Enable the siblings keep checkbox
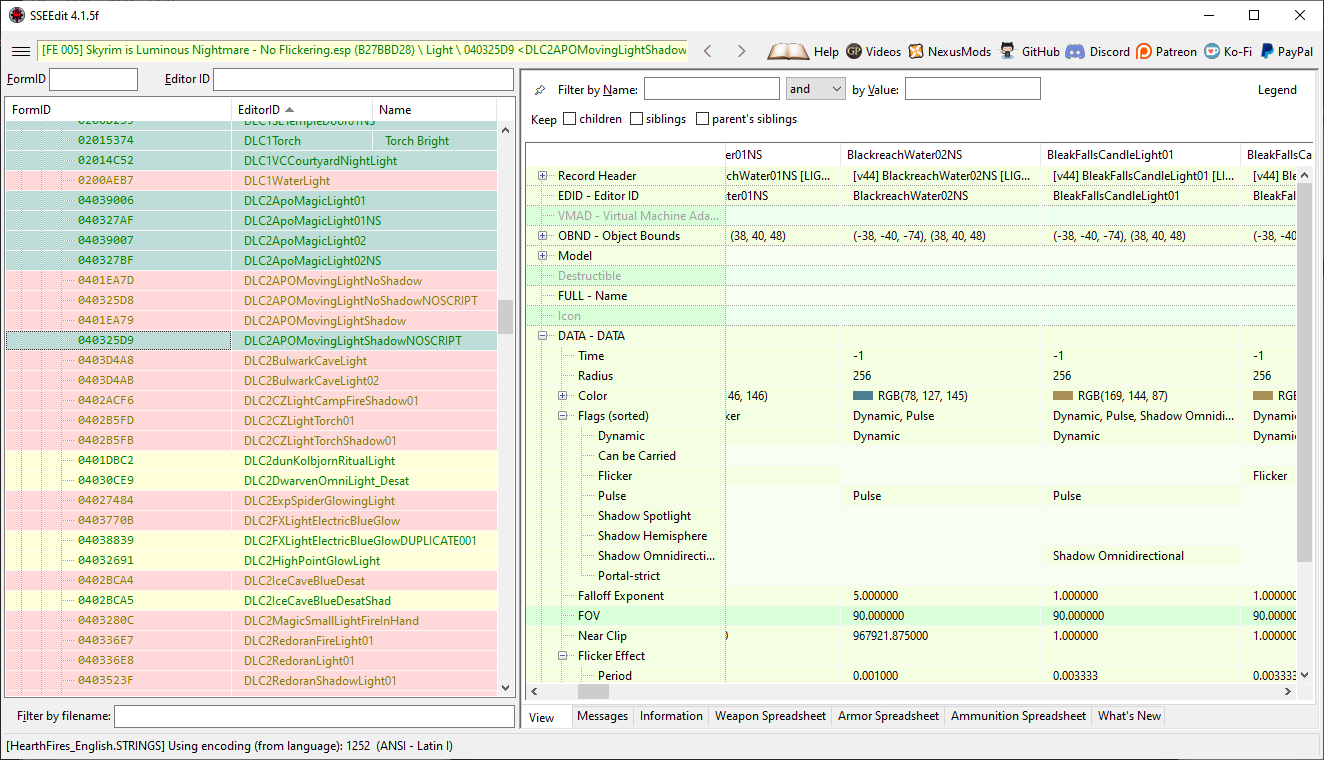This screenshot has height=760, width=1324. 637,119
